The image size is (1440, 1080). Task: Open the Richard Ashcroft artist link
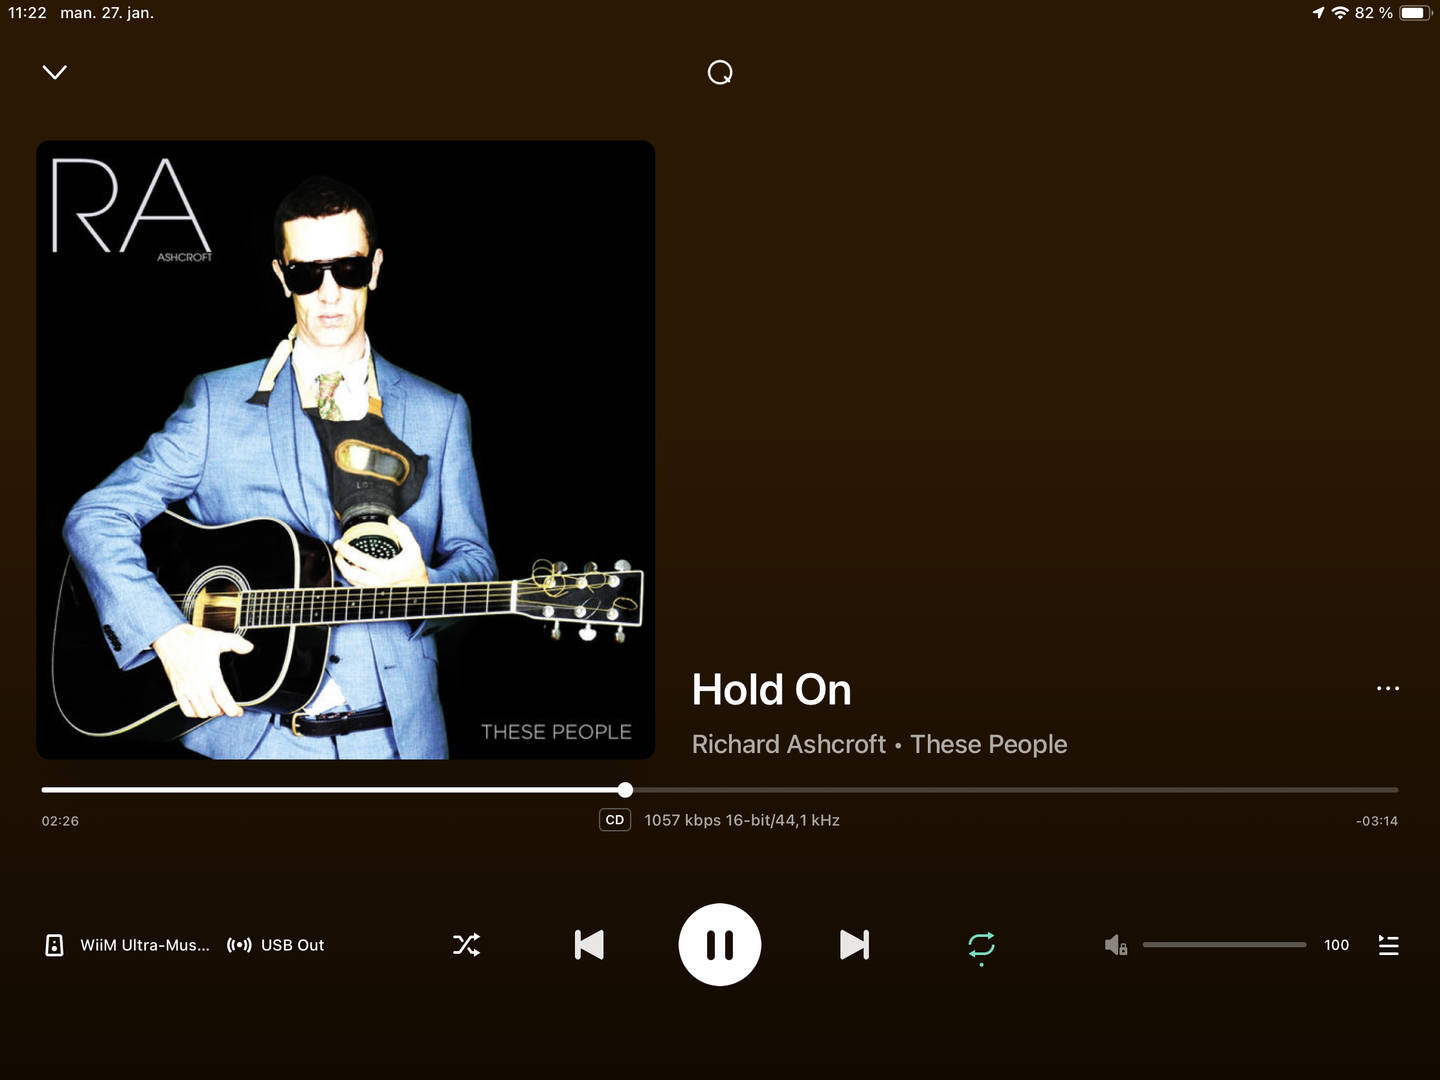point(789,744)
